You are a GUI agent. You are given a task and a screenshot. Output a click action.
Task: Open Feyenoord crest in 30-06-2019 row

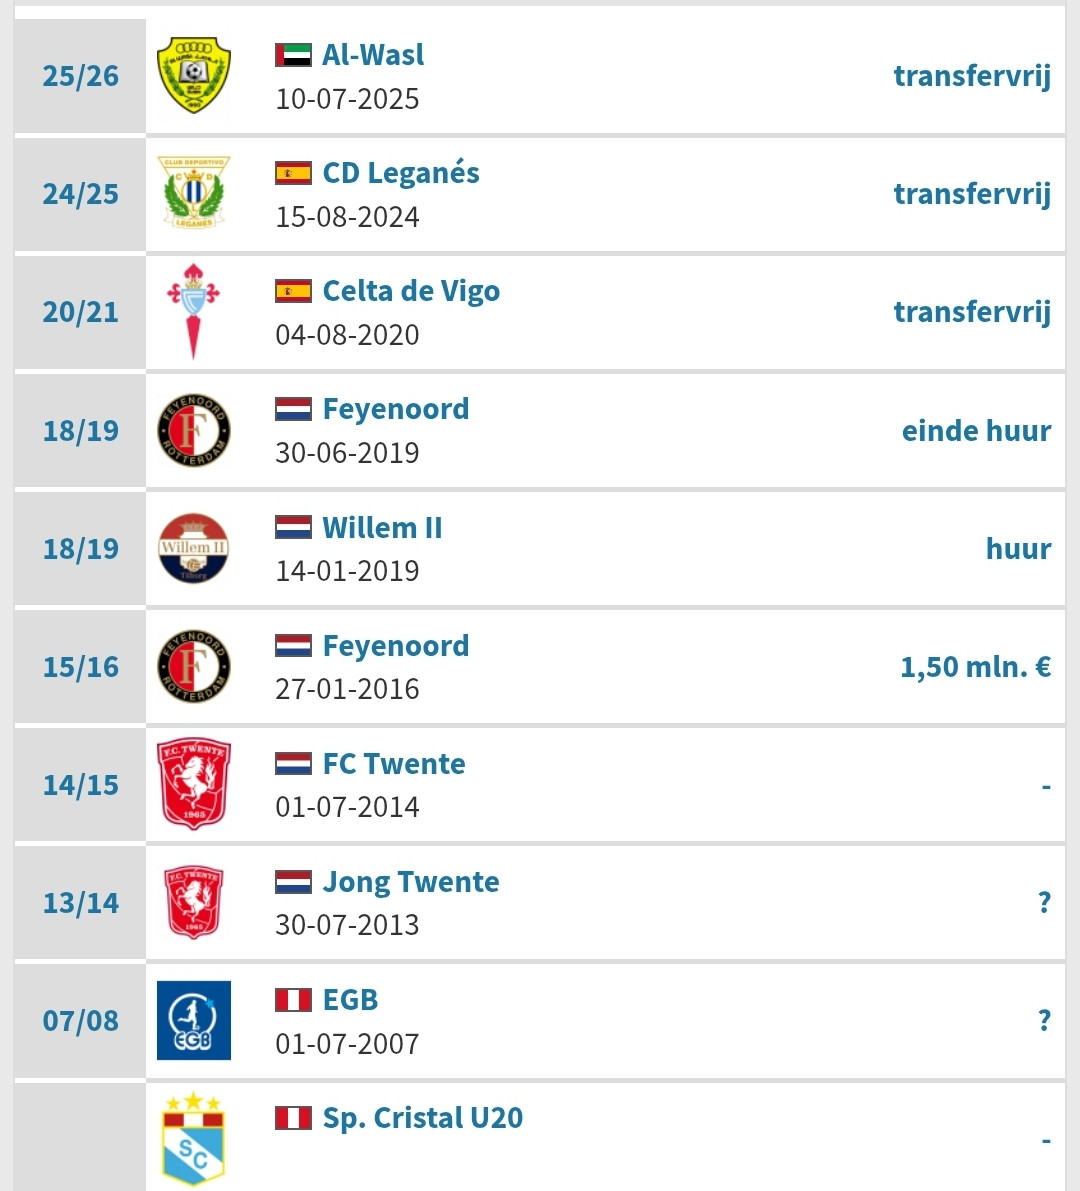[194, 431]
